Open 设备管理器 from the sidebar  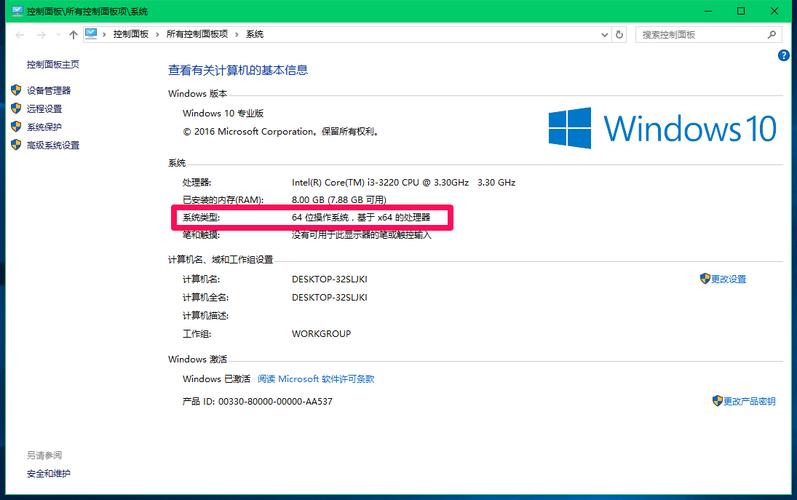[49, 90]
